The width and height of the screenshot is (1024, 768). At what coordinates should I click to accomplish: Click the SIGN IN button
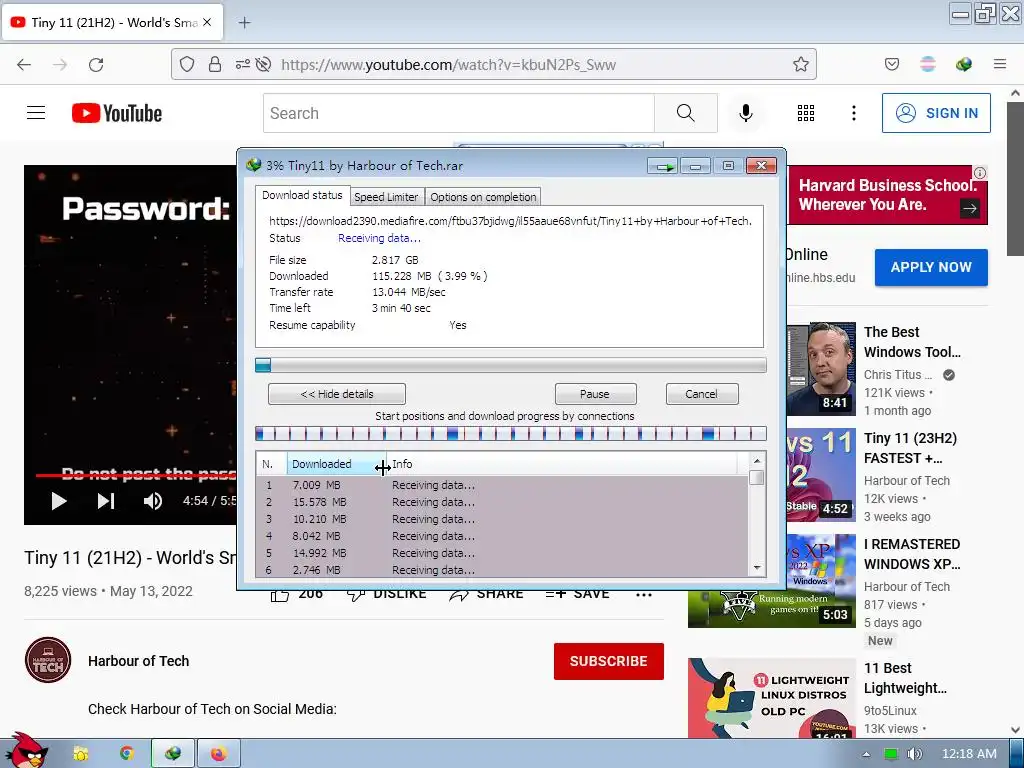coord(936,113)
